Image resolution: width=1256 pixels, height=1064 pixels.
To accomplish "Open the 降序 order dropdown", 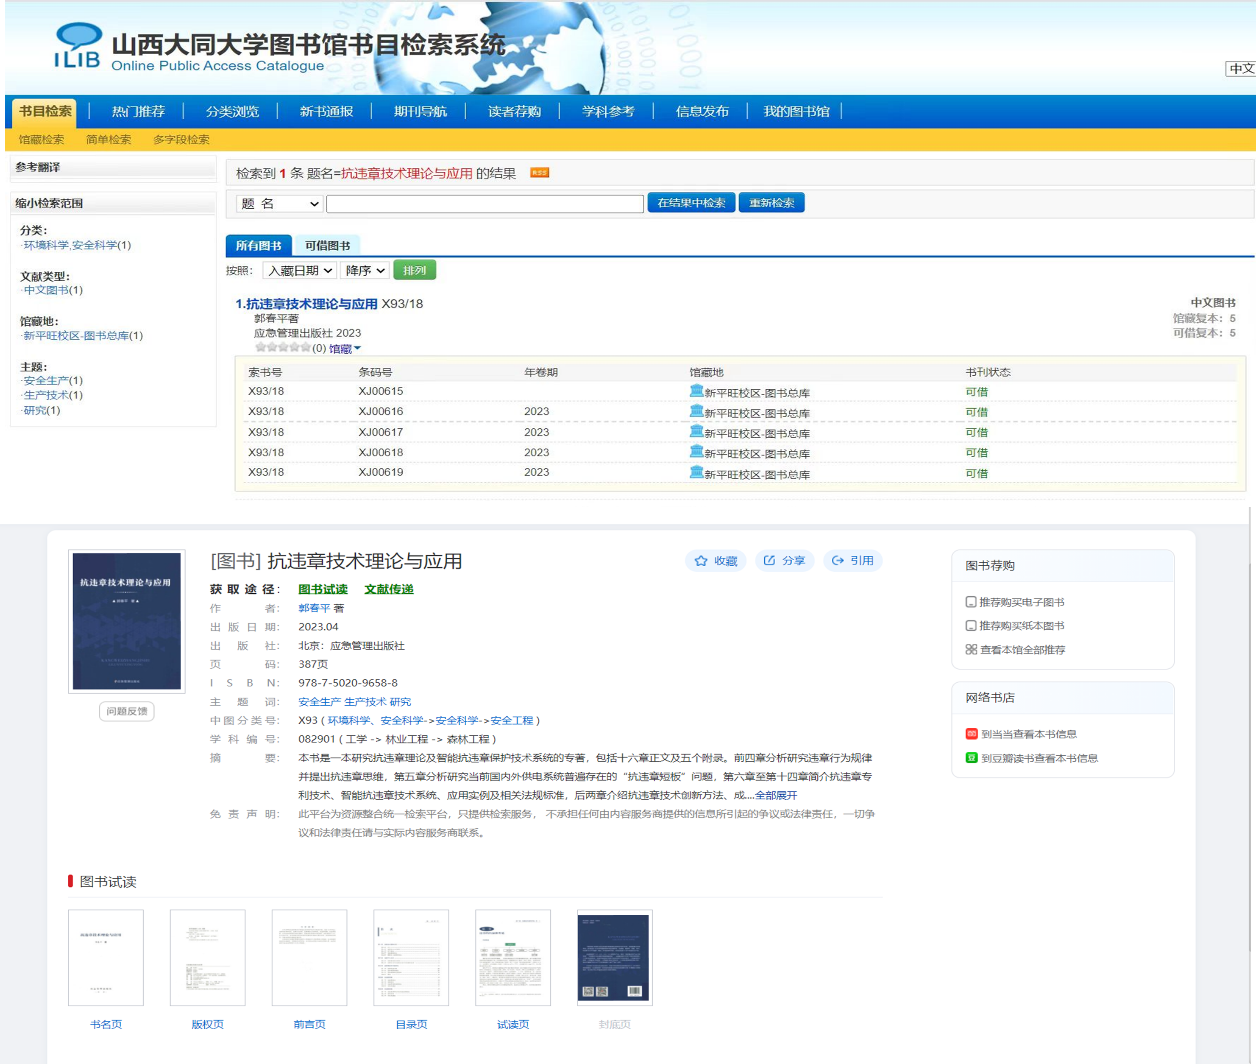I will 364,271.
